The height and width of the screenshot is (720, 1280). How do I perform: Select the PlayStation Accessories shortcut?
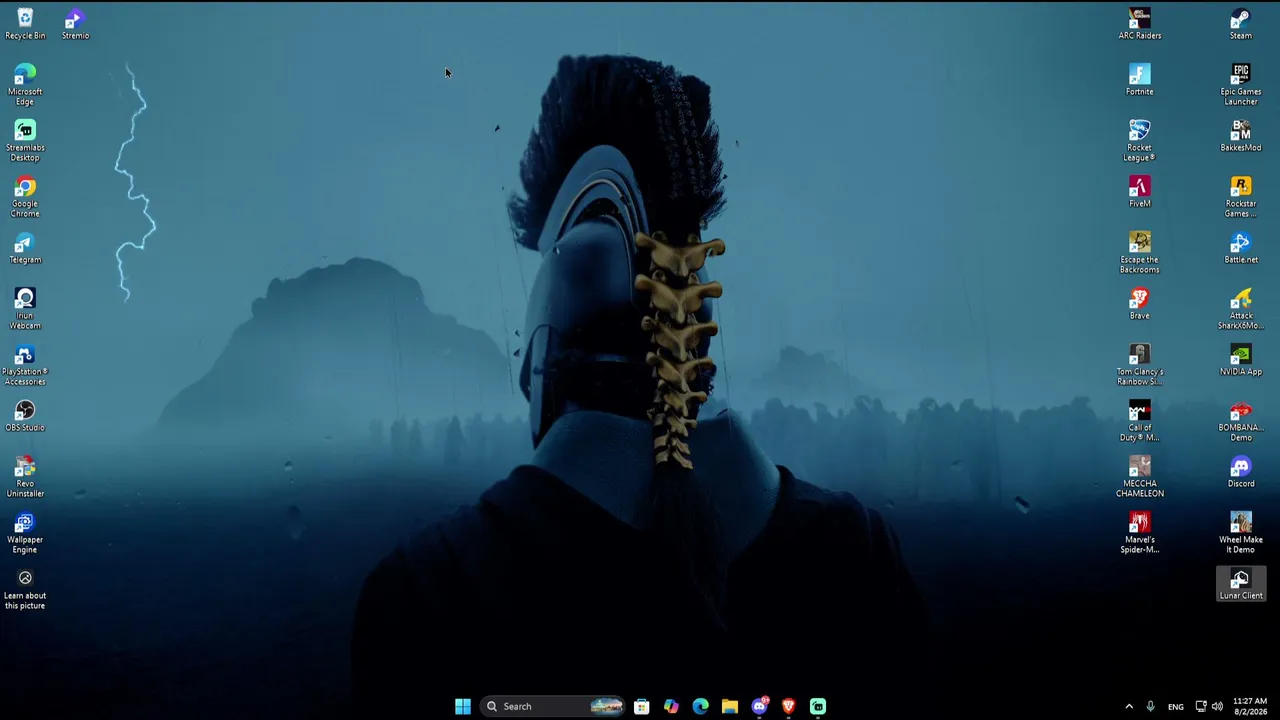coord(25,365)
